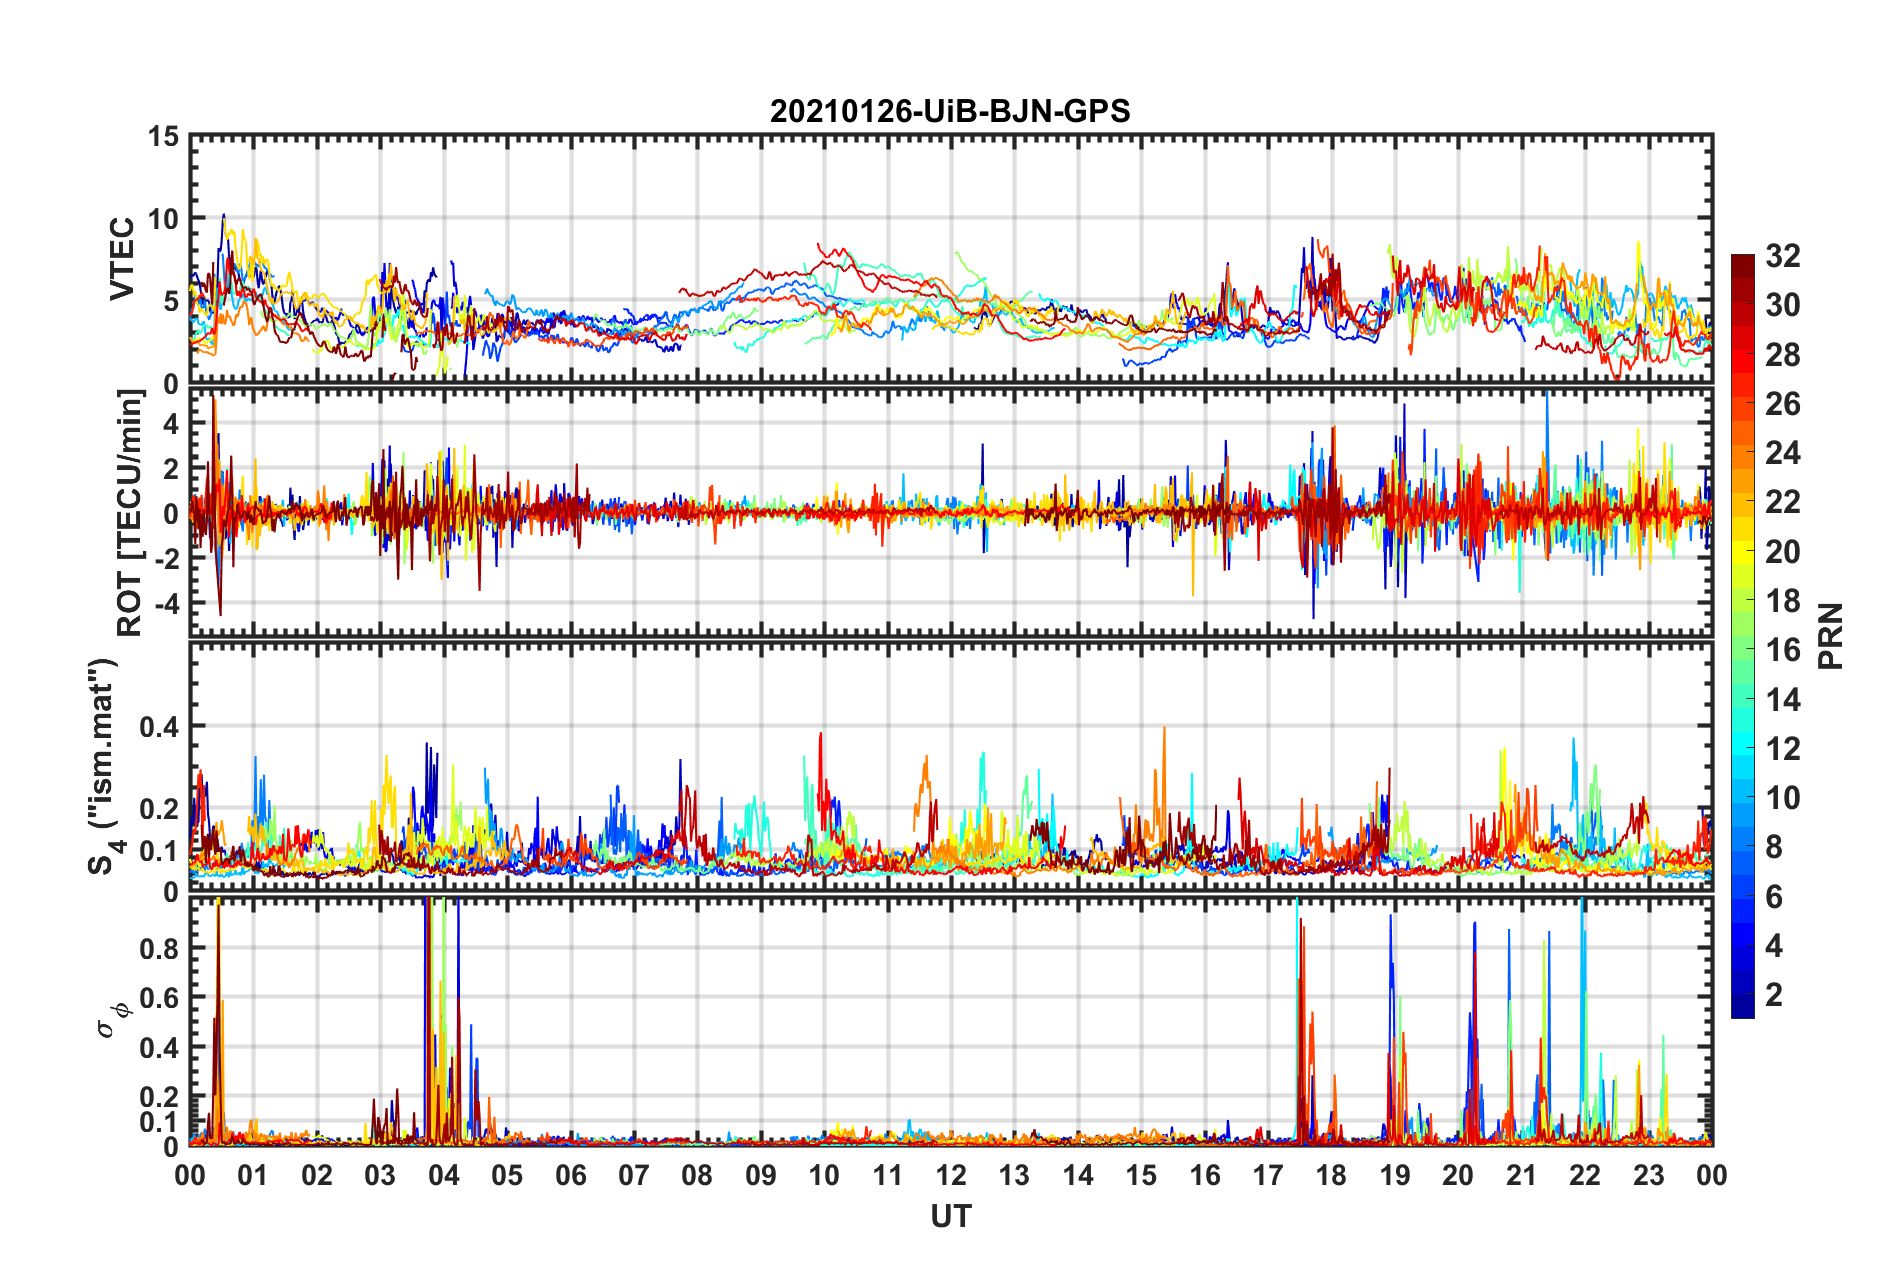The height and width of the screenshot is (1272, 1902).
Task: Select the S4 ("ism.mat") axis label
Action: (103, 766)
